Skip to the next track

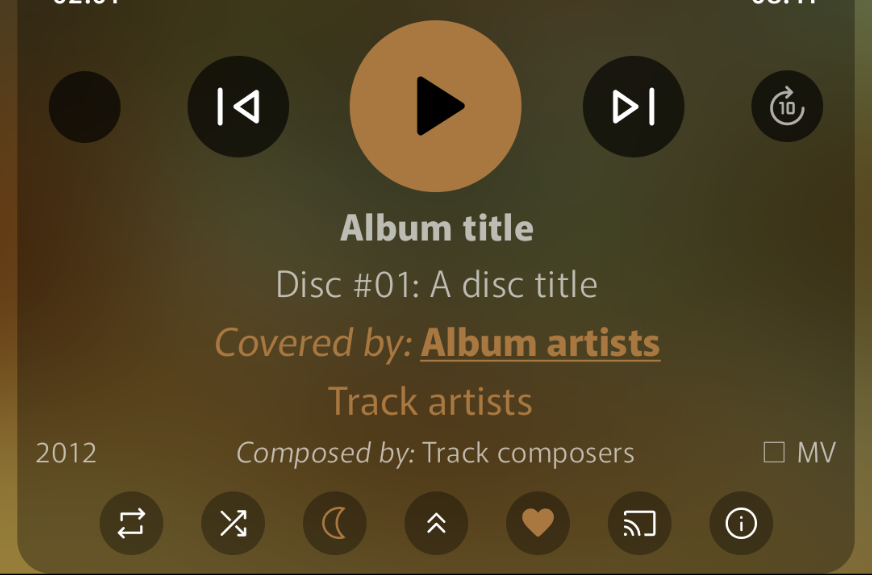point(633,106)
